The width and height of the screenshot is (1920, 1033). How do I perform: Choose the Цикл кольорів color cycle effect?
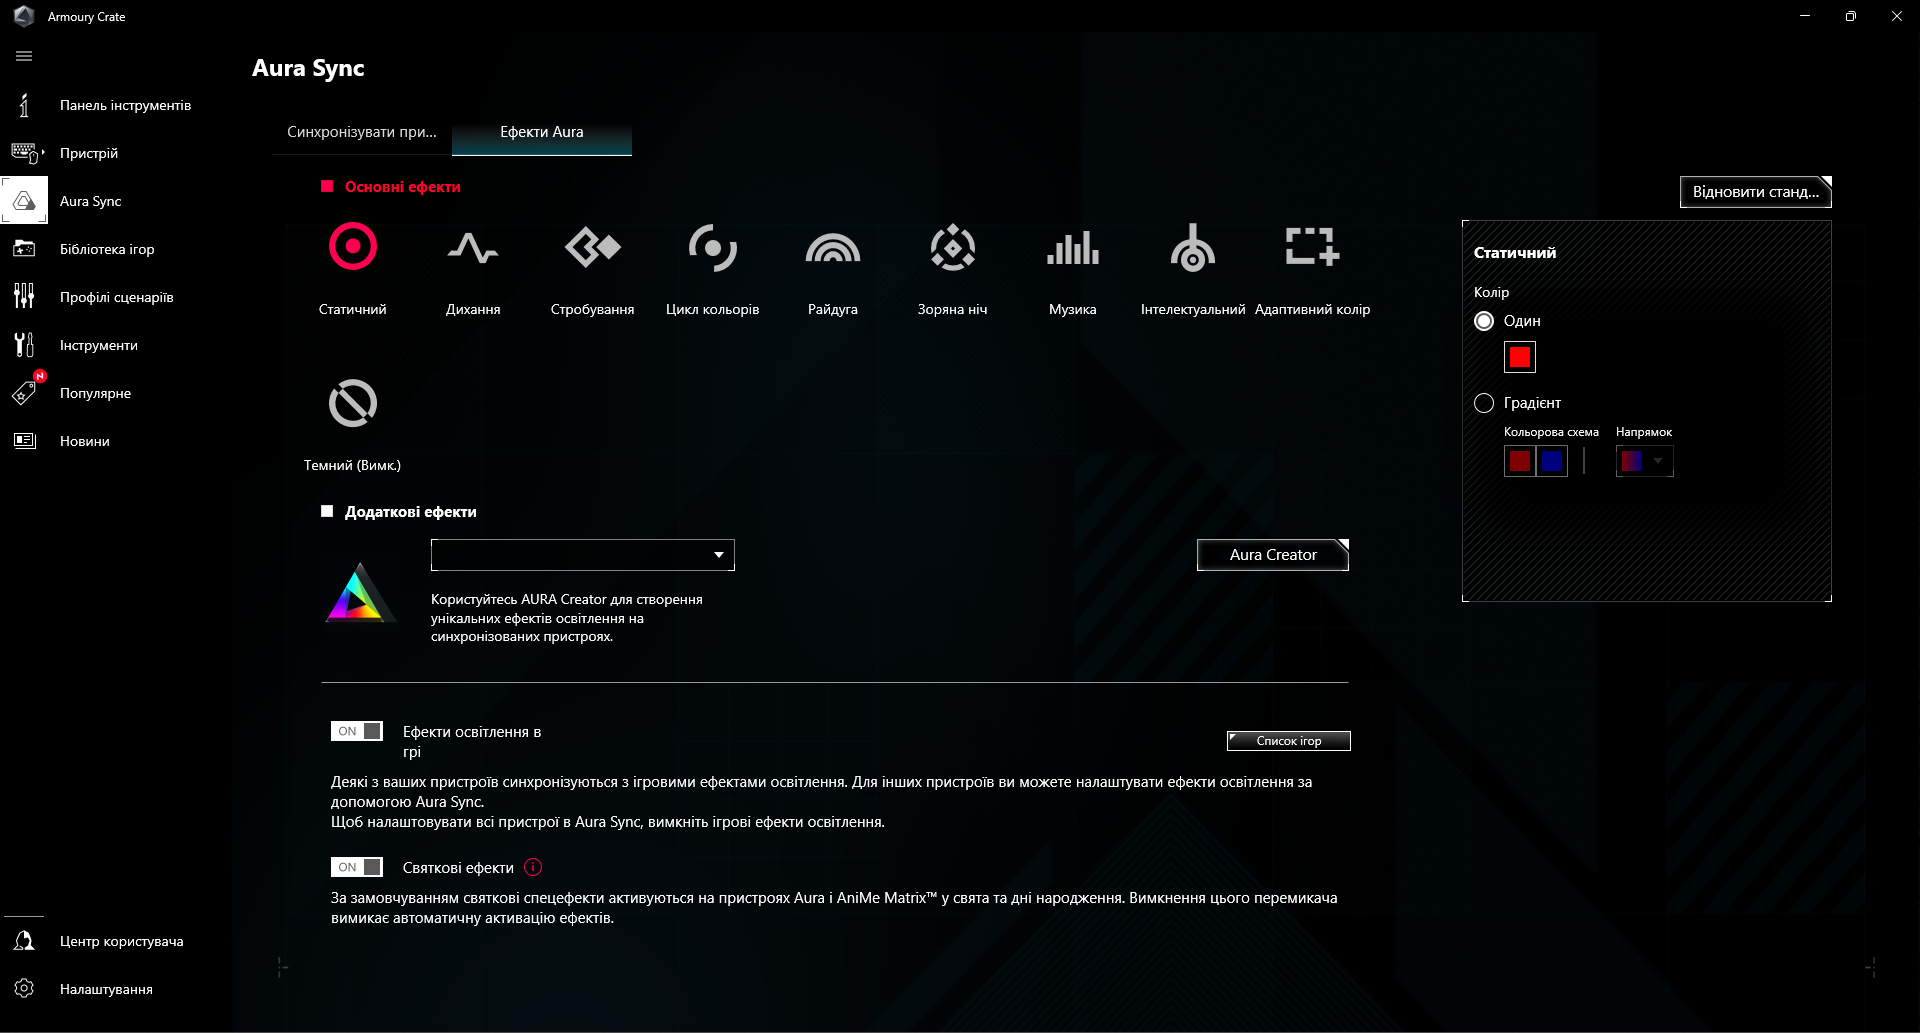[712, 248]
